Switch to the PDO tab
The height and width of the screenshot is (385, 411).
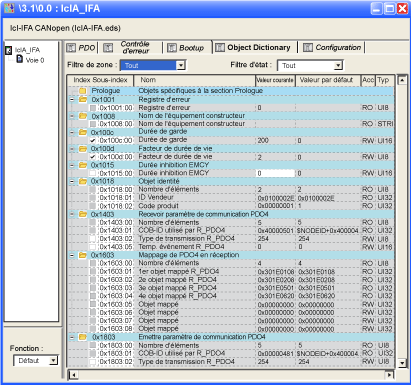click(x=81, y=48)
